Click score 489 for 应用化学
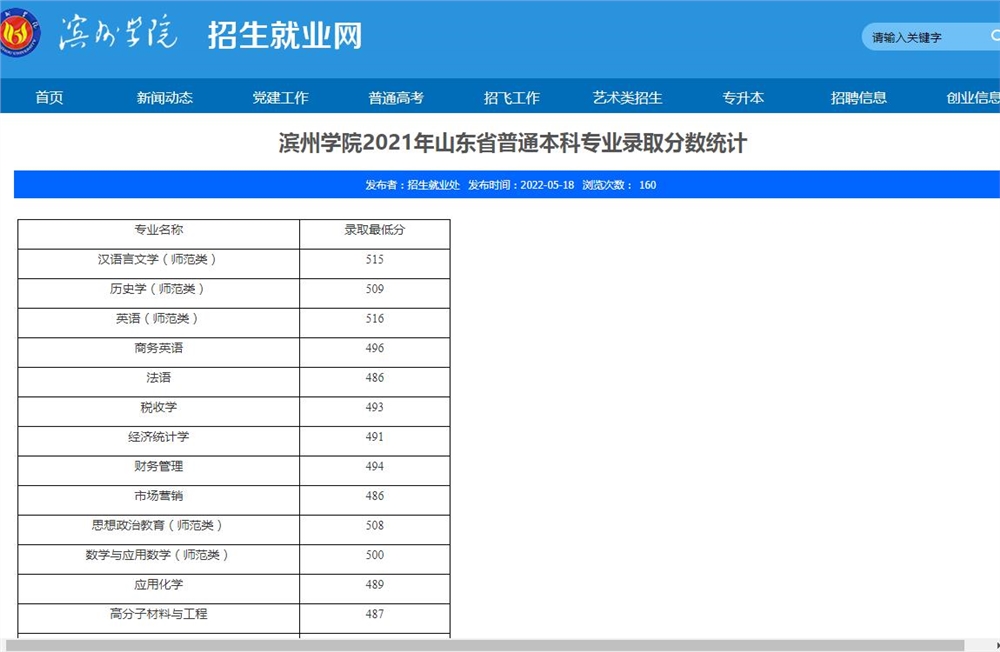 [x=374, y=584]
